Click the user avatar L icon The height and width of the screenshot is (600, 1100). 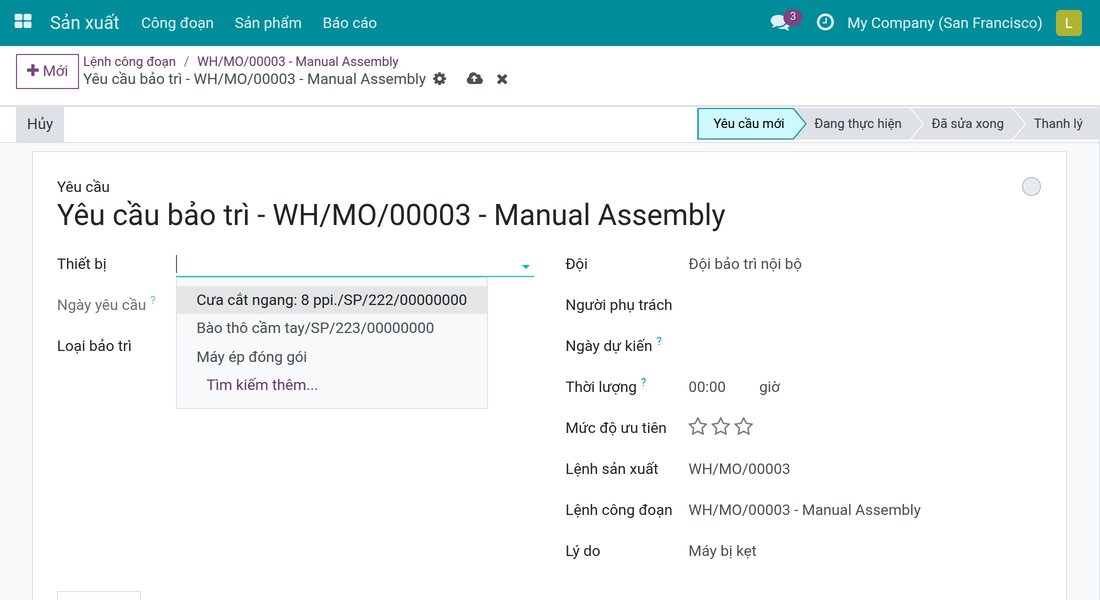click(x=1068, y=22)
